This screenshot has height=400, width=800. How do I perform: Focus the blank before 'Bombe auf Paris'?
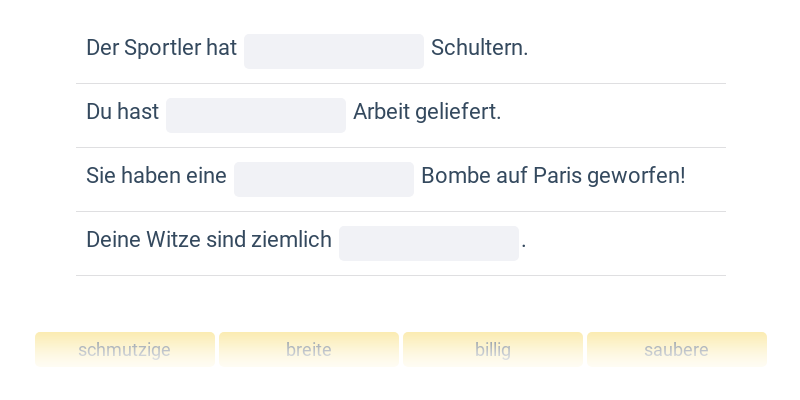pyautogui.click(x=324, y=180)
